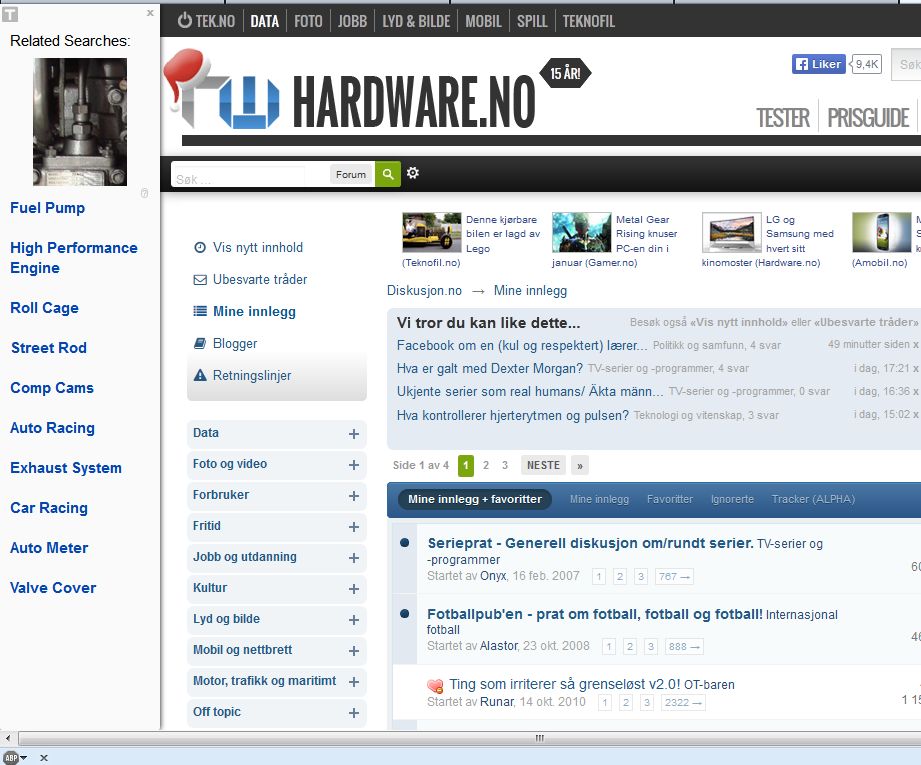Click the Mine innlegg list icon
This screenshot has height=765, width=921.
coord(200,311)
